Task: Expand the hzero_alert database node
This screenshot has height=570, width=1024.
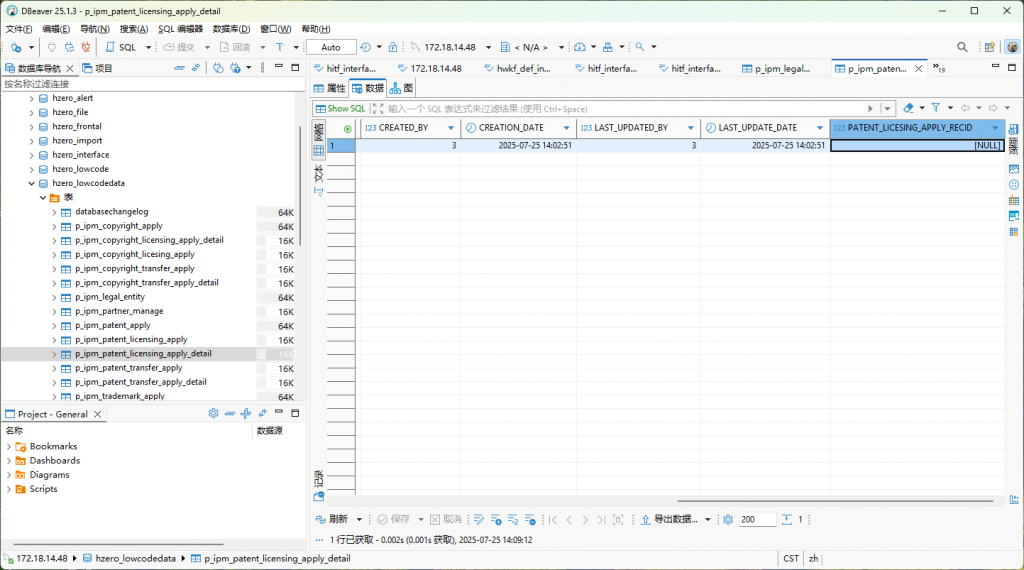Action: [31, 98]
